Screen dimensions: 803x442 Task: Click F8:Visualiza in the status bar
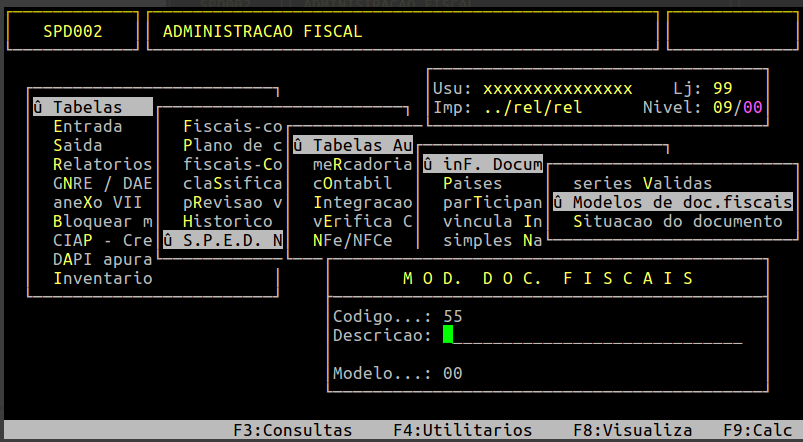[x=632, y=430]
